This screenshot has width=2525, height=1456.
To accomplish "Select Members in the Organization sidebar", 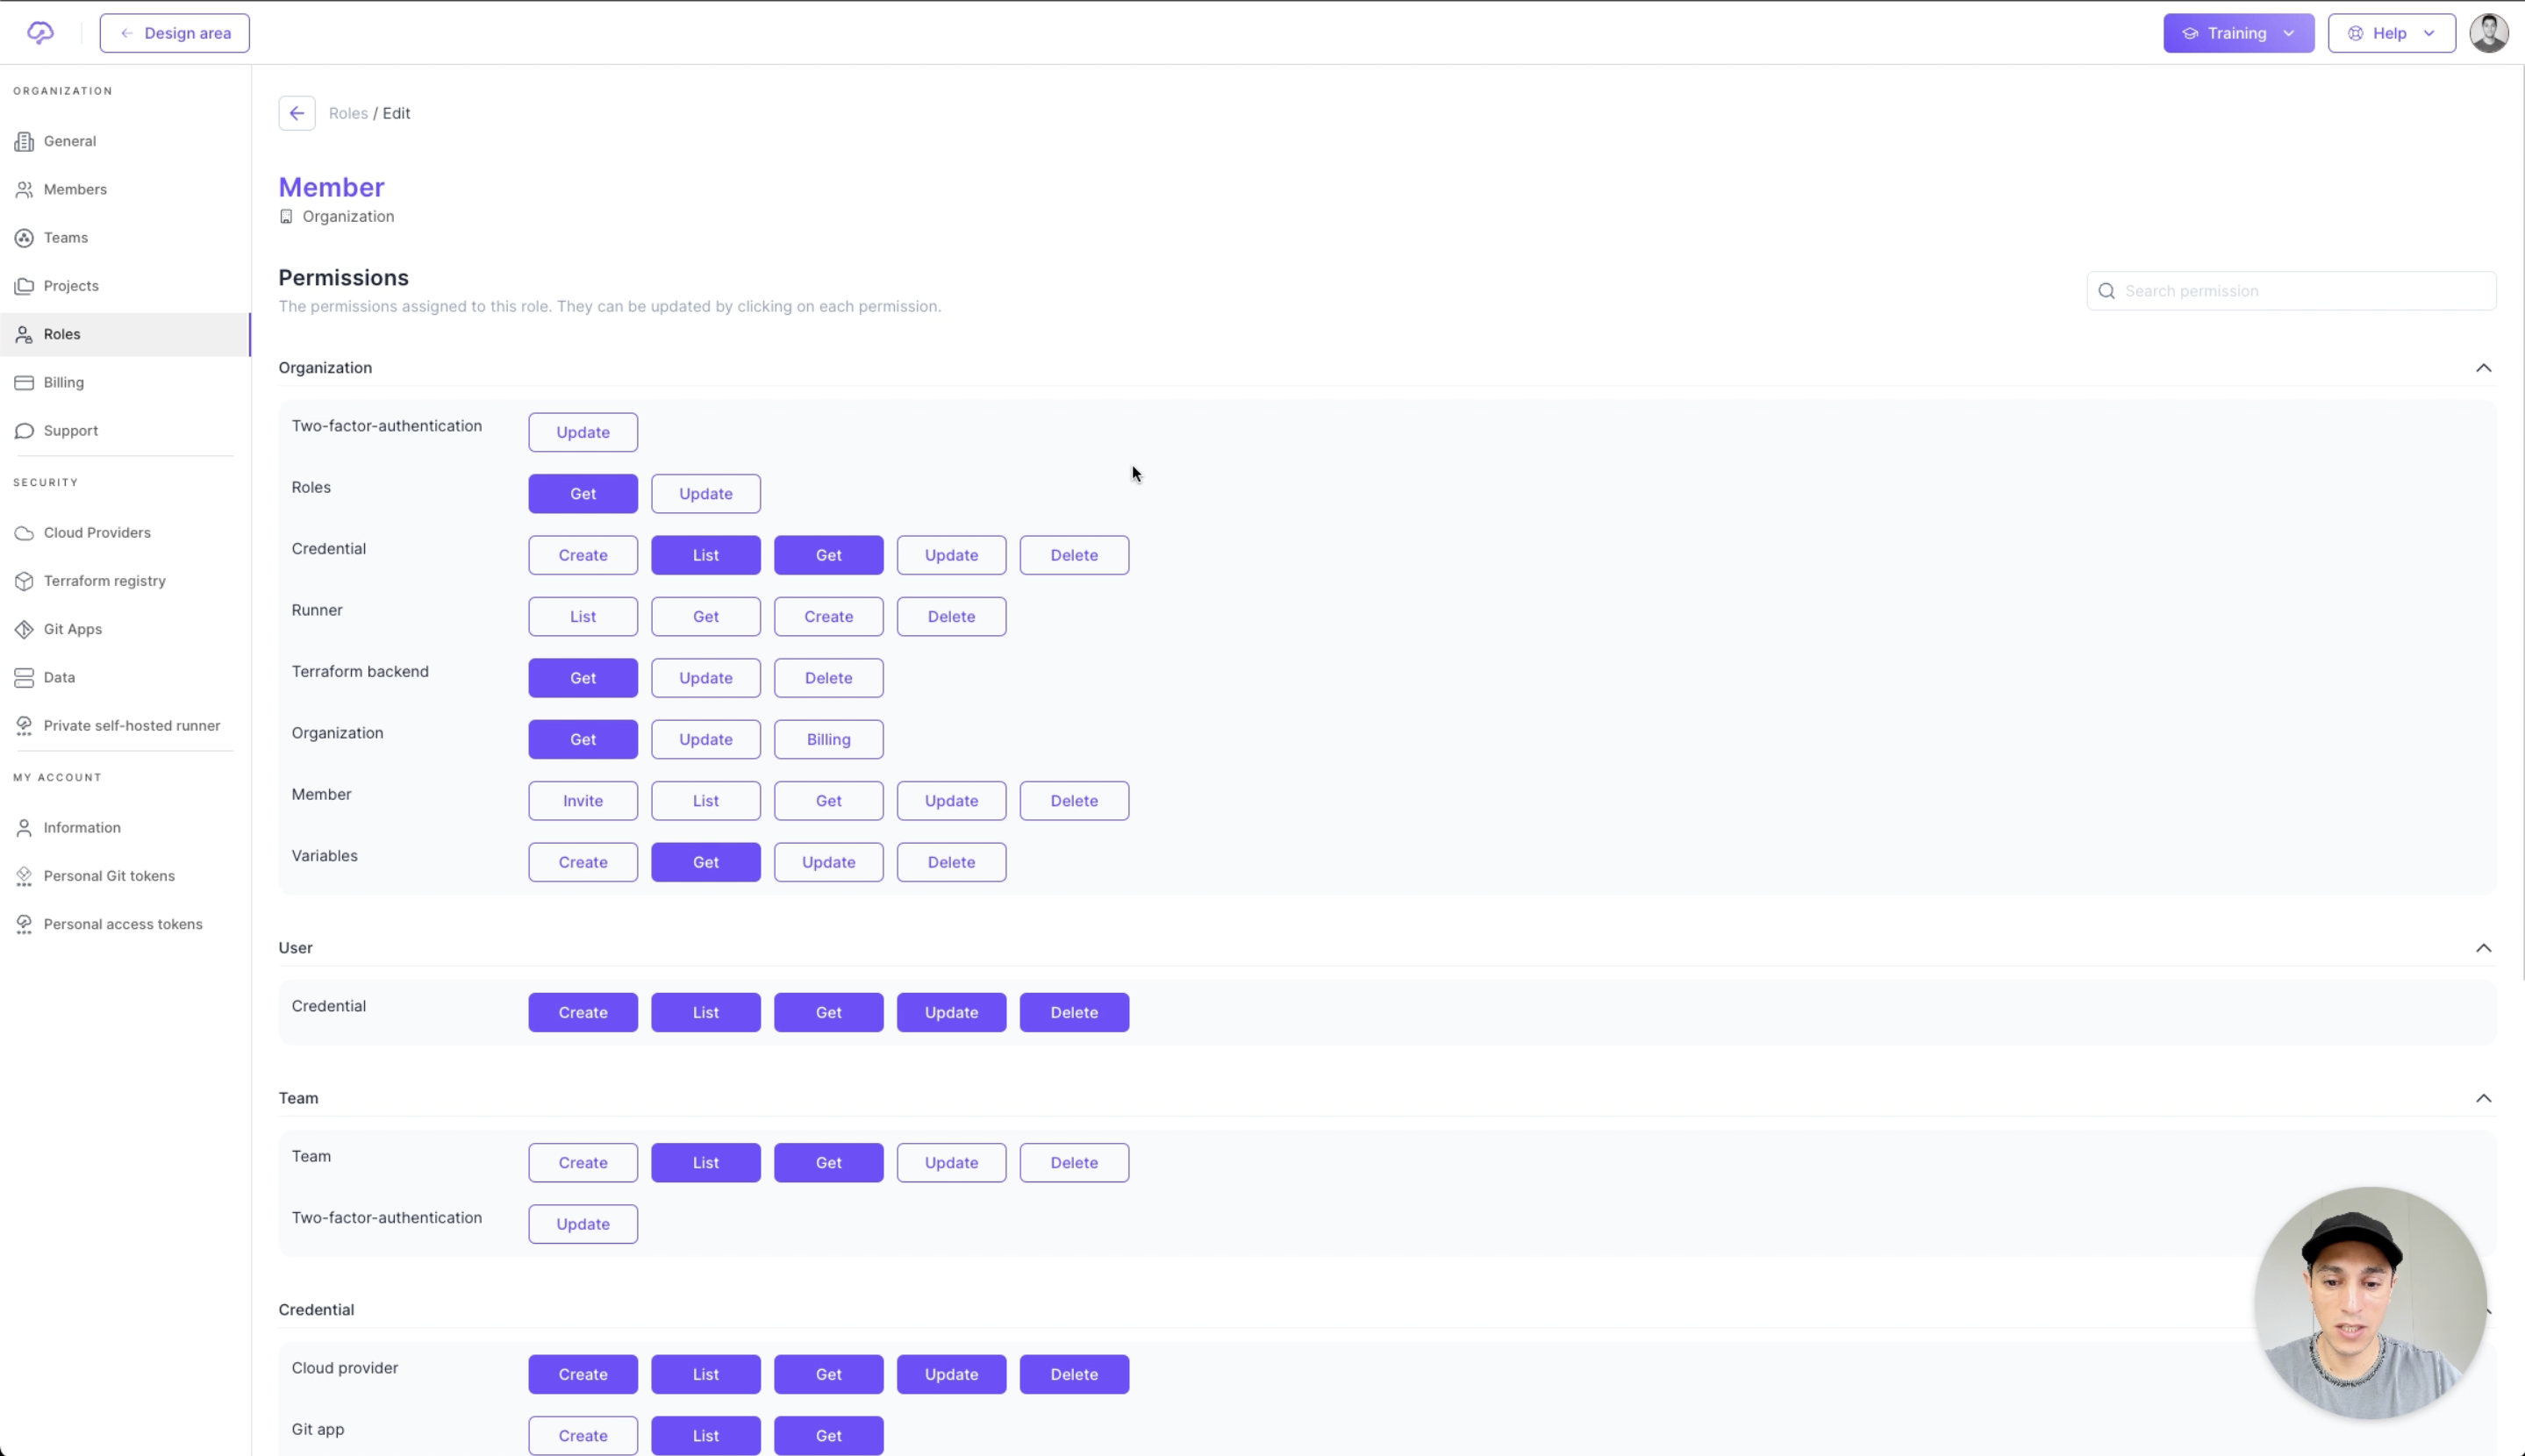I will click(75, 189).
